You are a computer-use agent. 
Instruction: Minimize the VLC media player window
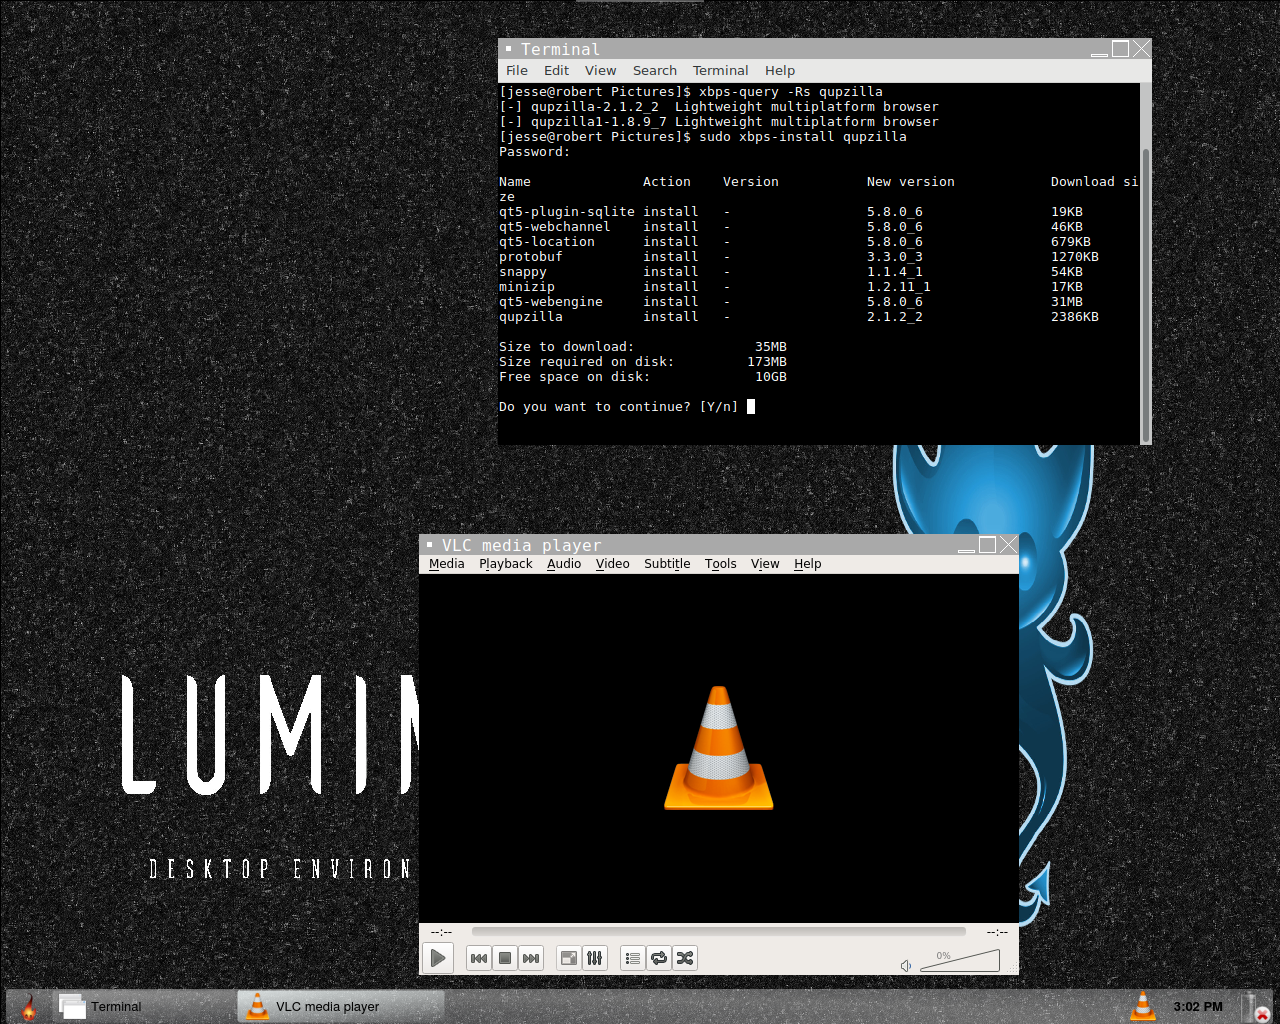click(x=966, y=545)
